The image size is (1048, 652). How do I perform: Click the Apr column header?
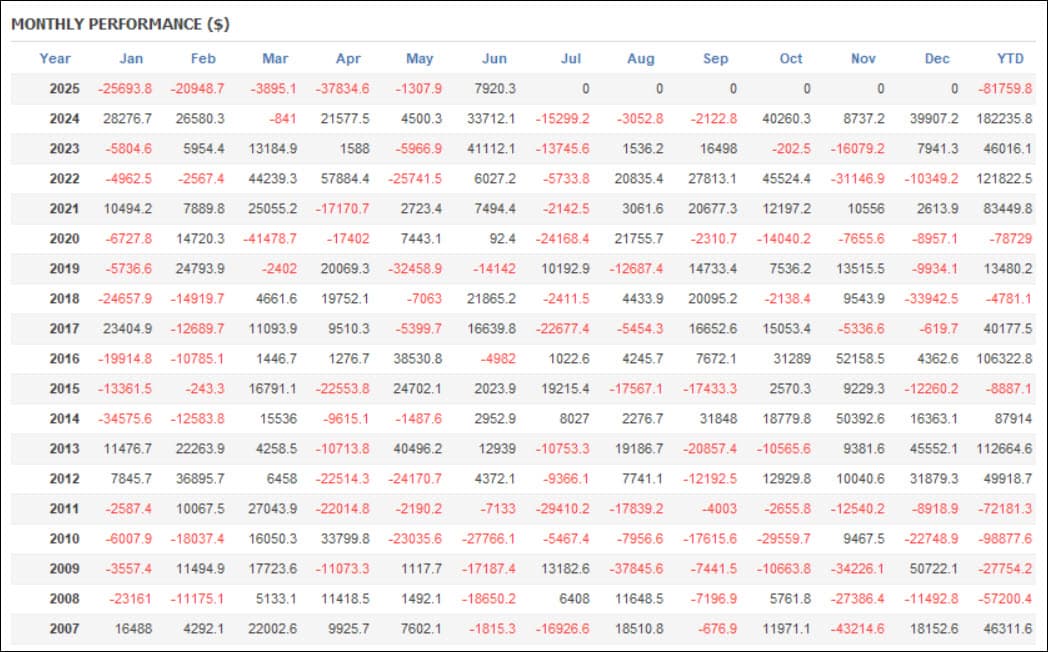click(x=348, y=59)
